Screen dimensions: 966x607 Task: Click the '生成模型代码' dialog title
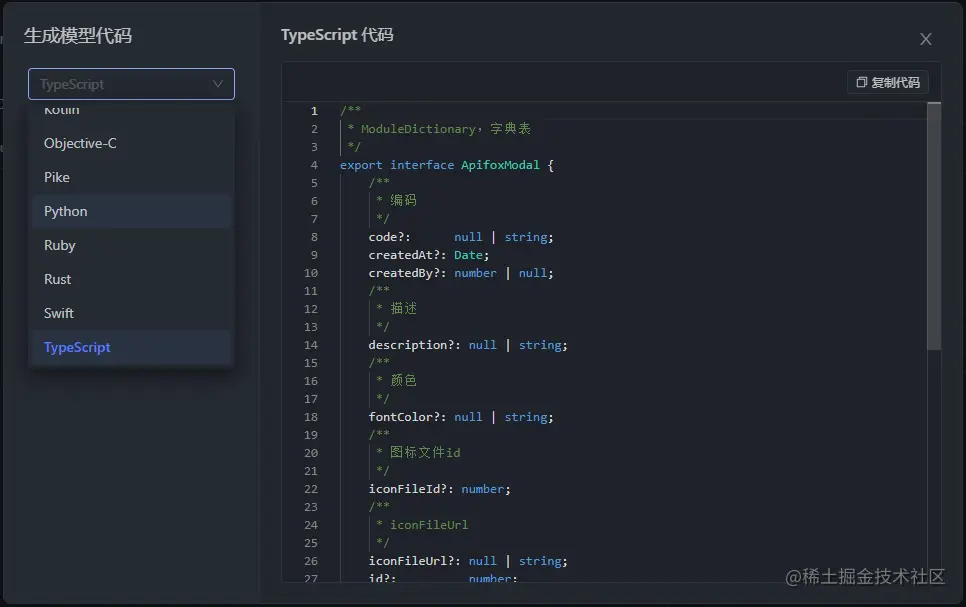tap(78, 36)
